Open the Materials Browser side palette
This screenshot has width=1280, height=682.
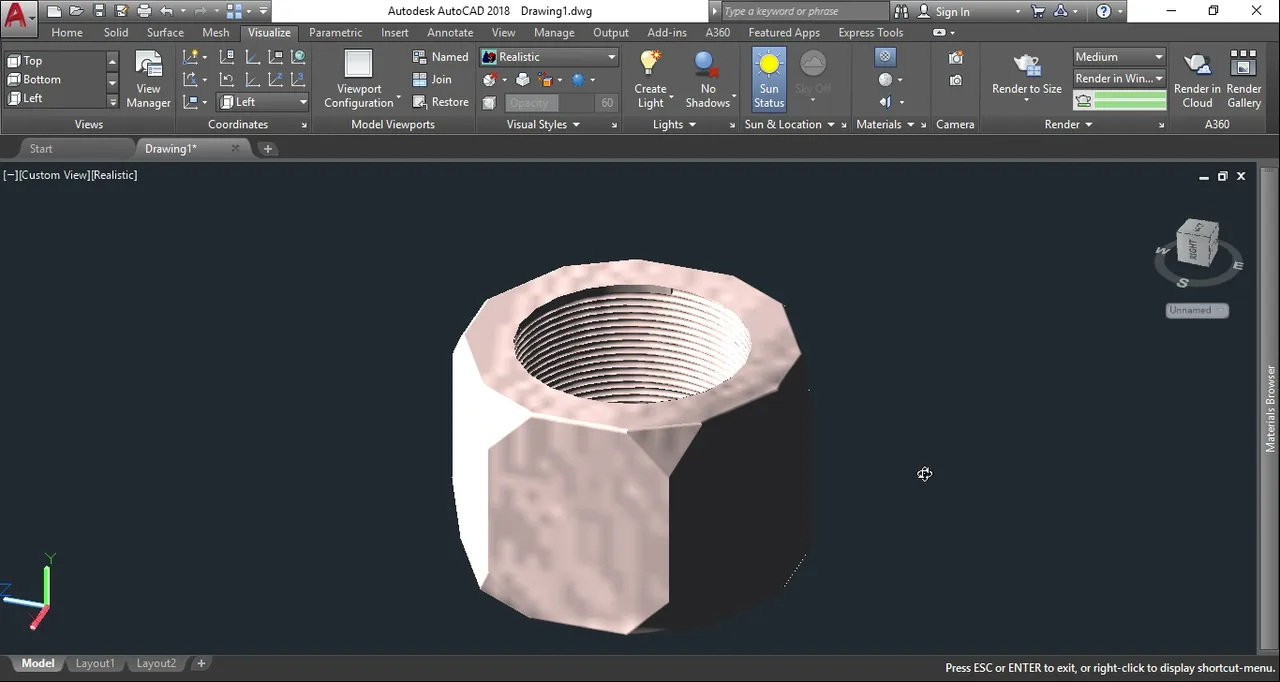coord(1271,408)
